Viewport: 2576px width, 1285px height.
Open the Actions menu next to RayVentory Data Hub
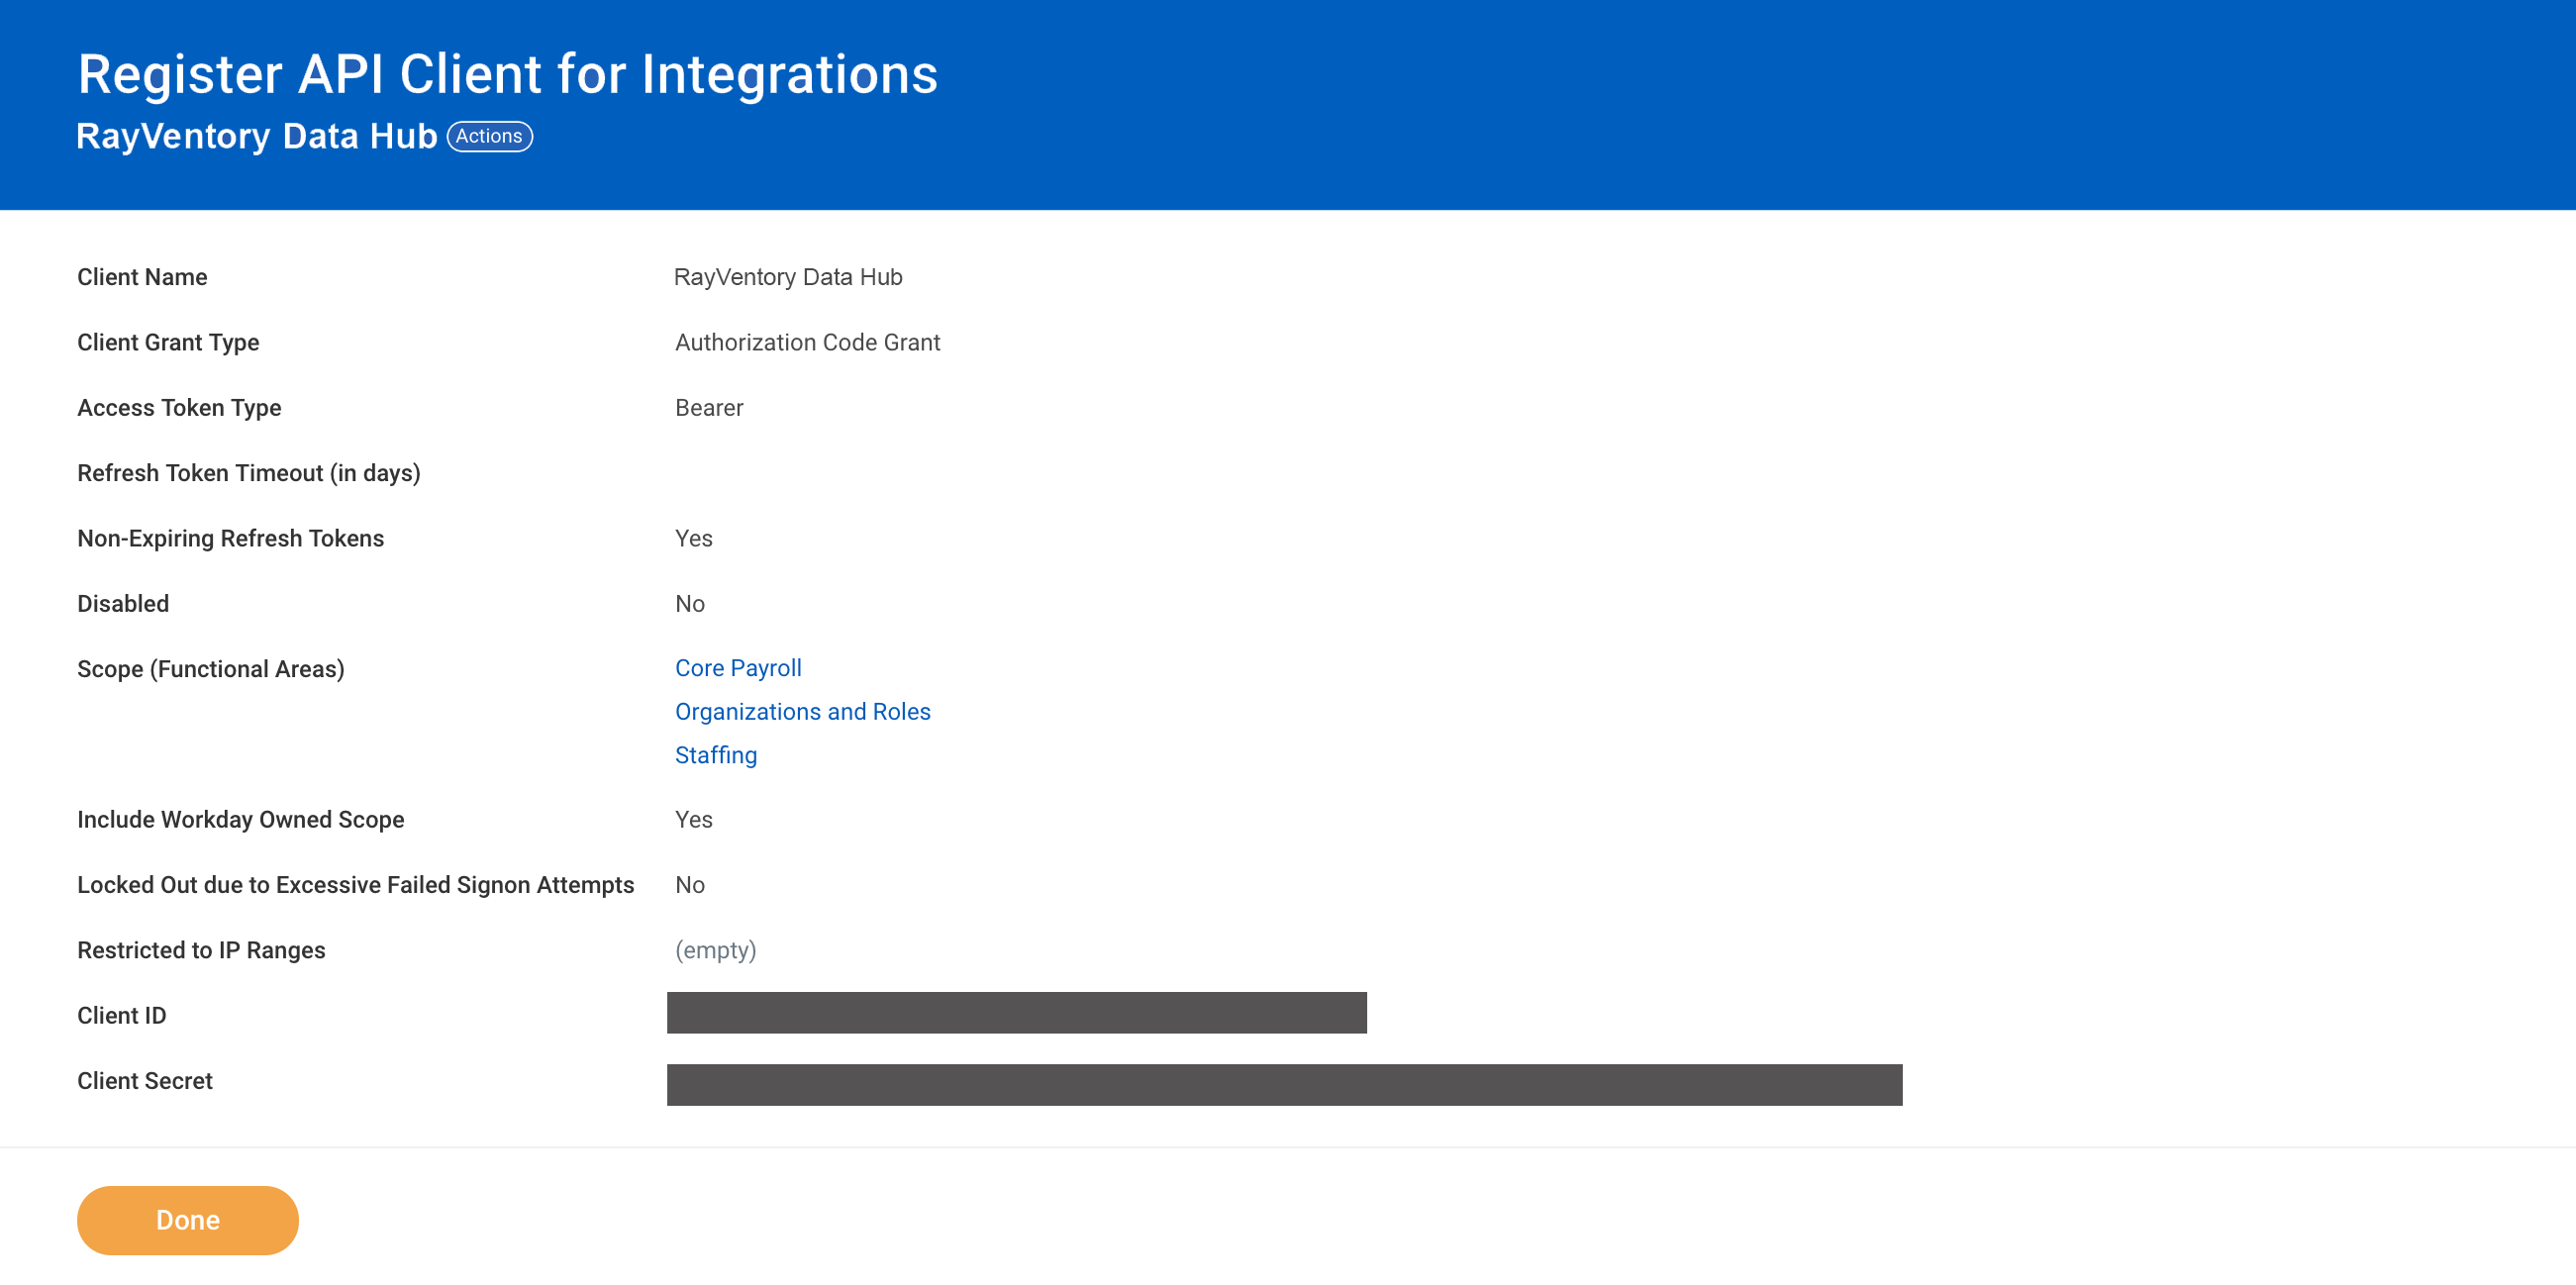point(490,135)
